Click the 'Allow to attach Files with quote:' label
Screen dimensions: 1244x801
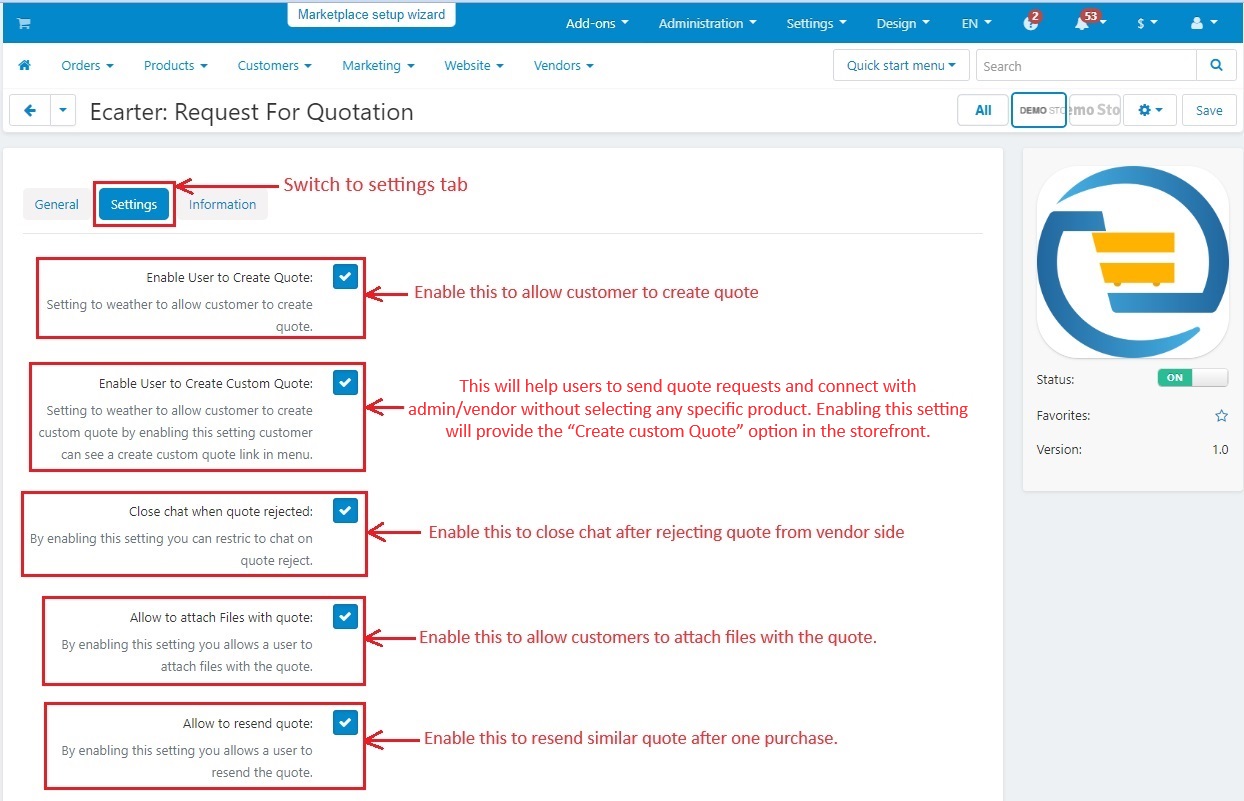(221, 617)
